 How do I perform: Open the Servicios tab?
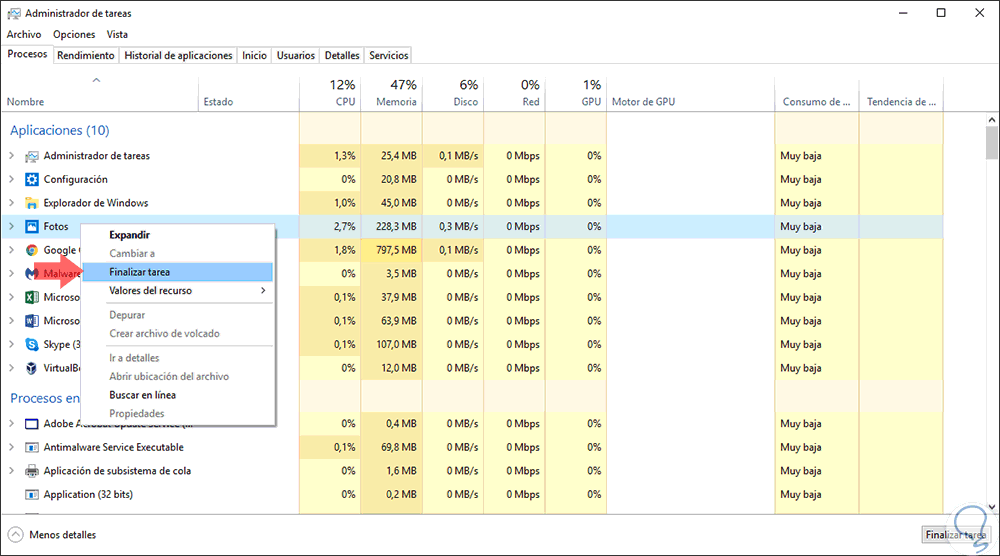point(389,56)
